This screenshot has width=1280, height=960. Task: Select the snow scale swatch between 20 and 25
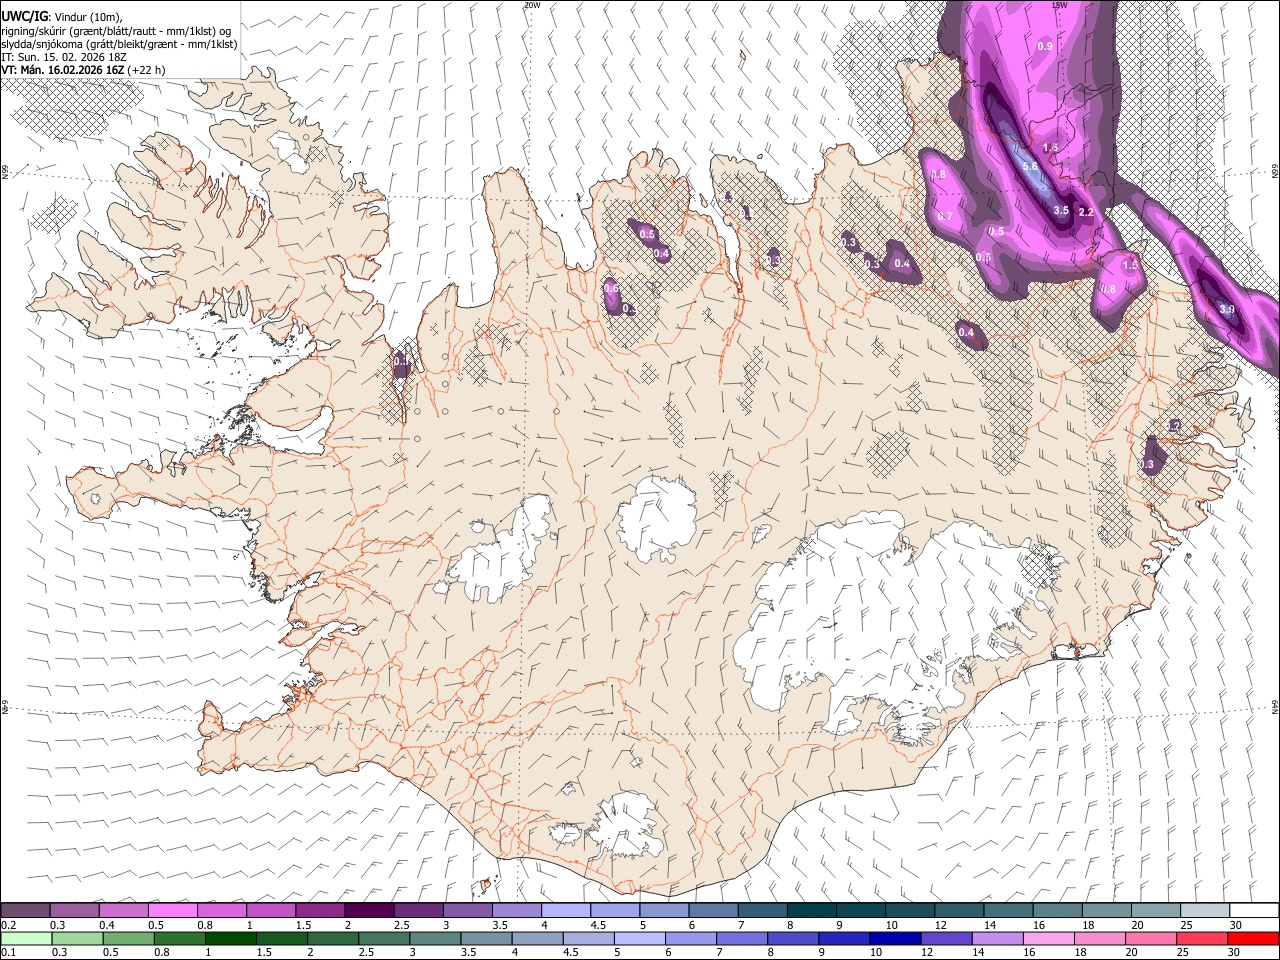pyautogui.click(x=1155, y=911)
